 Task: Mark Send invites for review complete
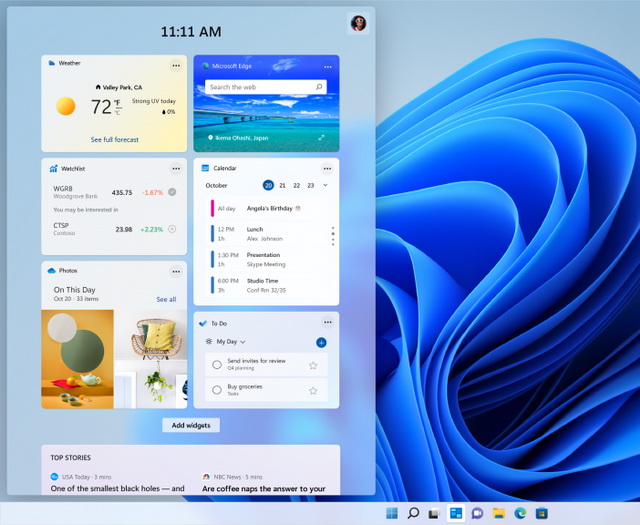[217, 364]
